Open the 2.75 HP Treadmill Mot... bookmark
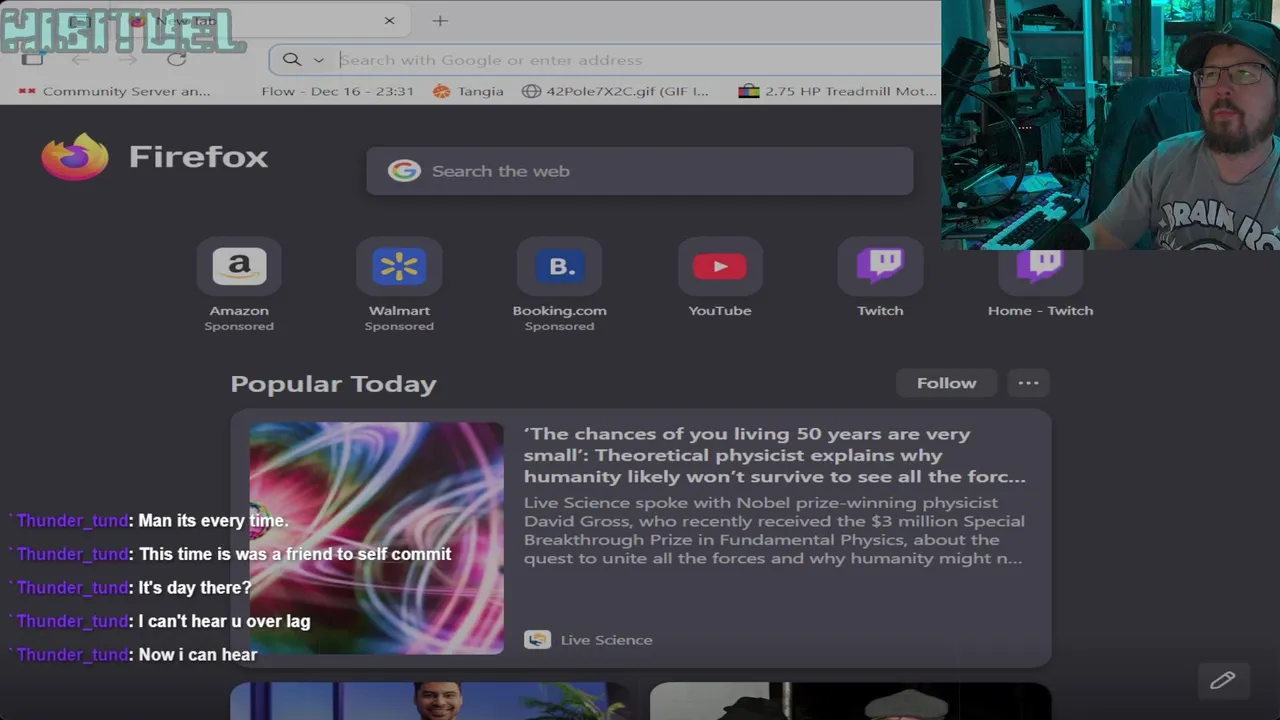 (838, 91)
